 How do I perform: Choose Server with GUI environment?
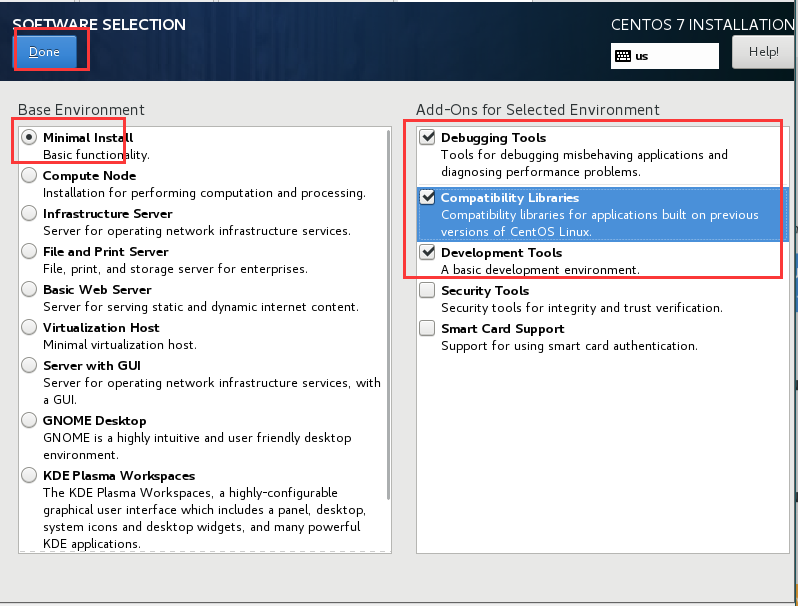tap(29, 366)
